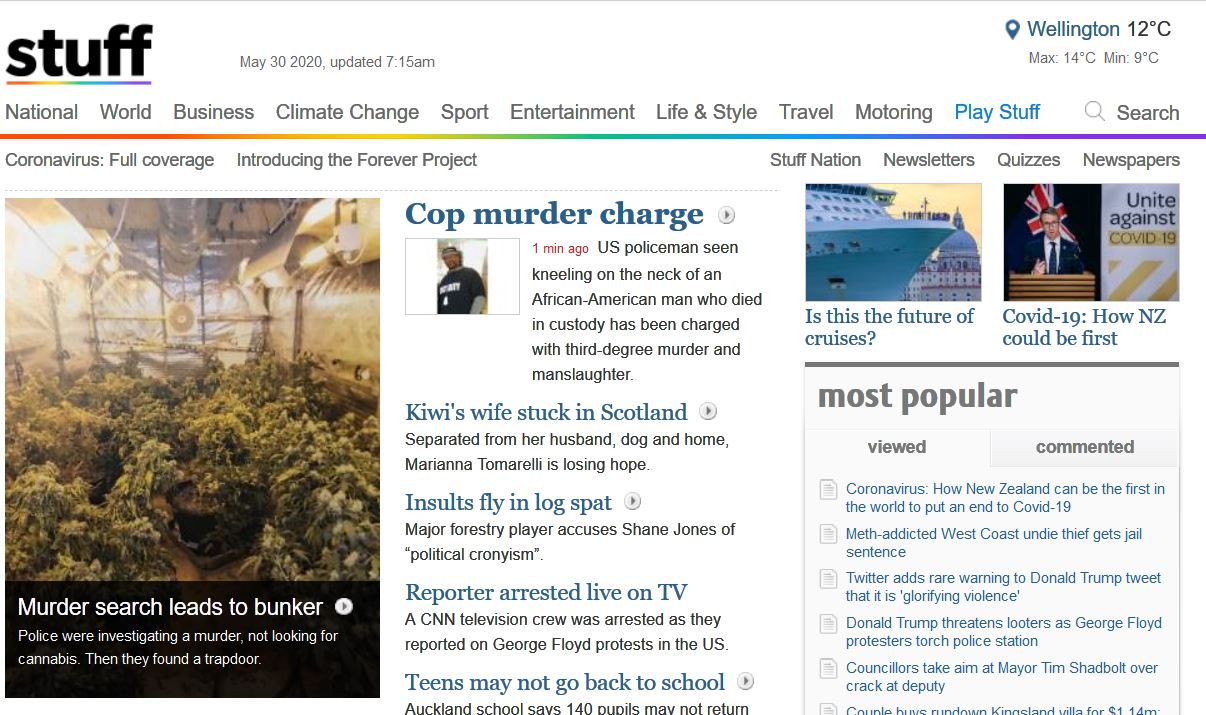This screenshot has width=1206, height=715.
Task: Click the Search text link
Action: click(x=1148, y=113)
